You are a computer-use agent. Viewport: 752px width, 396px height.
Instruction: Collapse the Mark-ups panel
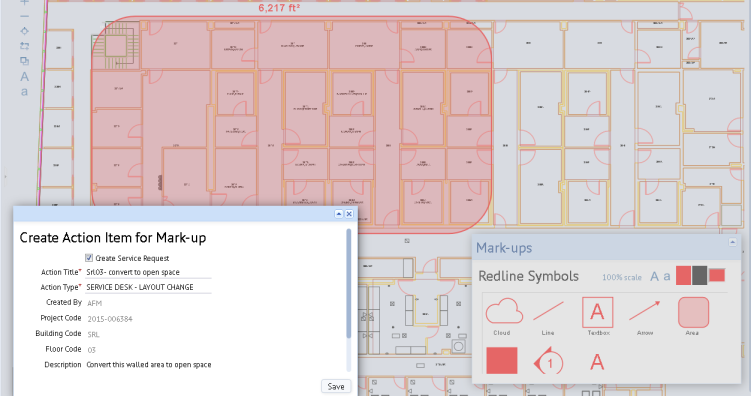(x=732, y=242)
